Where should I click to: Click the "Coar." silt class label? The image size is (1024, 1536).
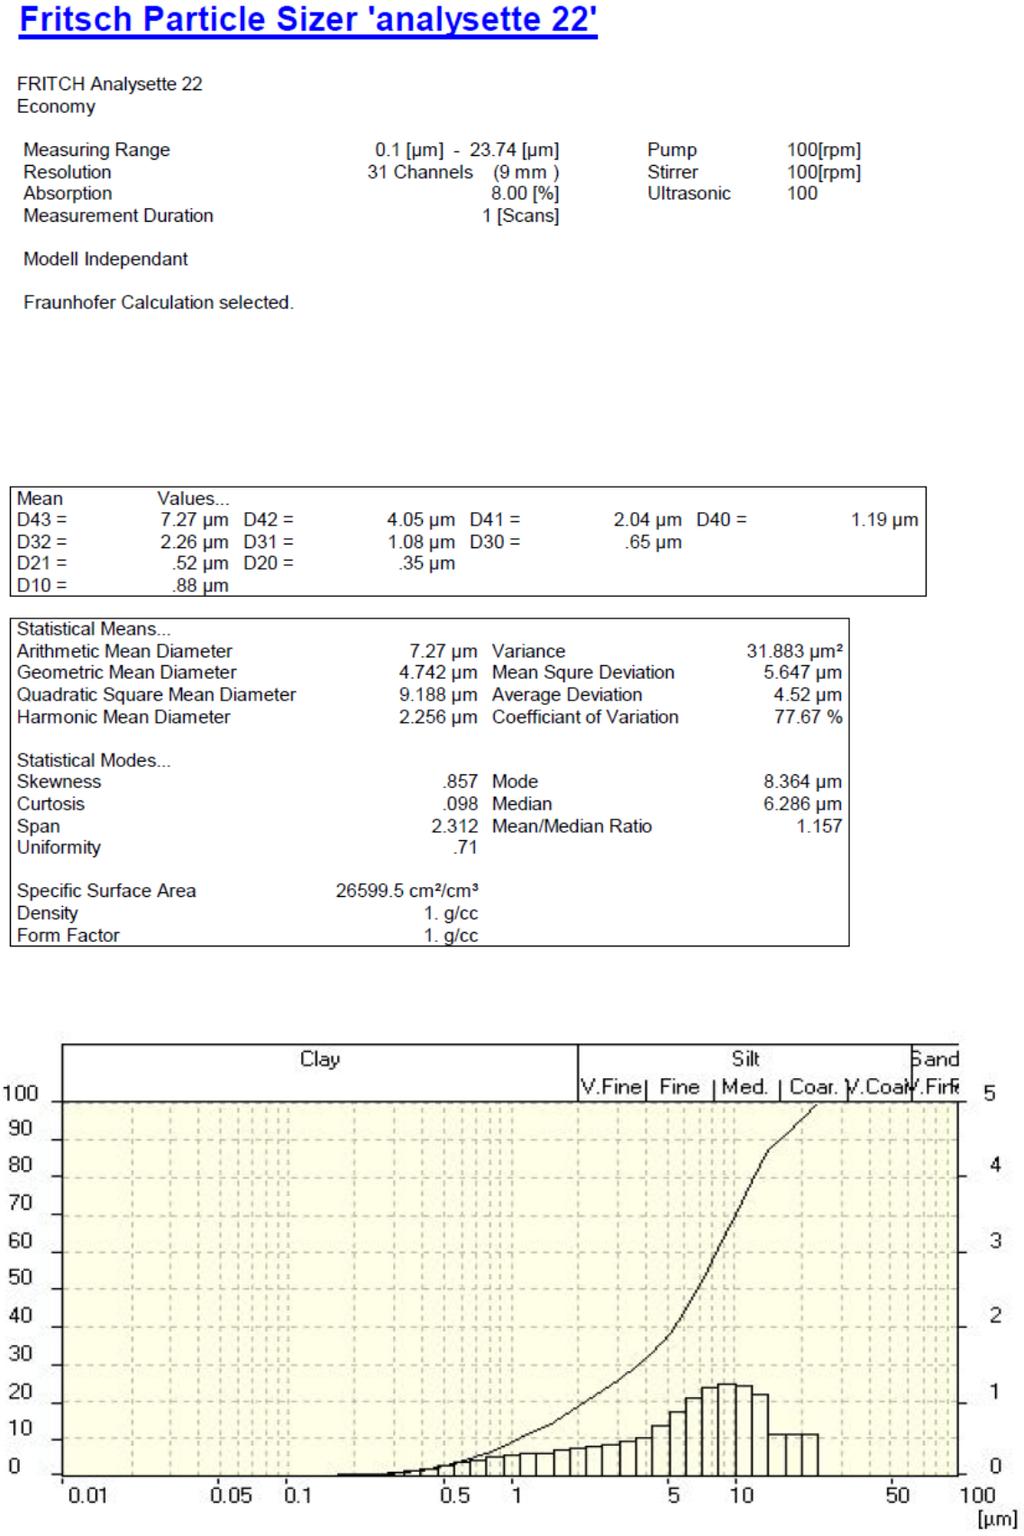click(x=813, y=1088)
